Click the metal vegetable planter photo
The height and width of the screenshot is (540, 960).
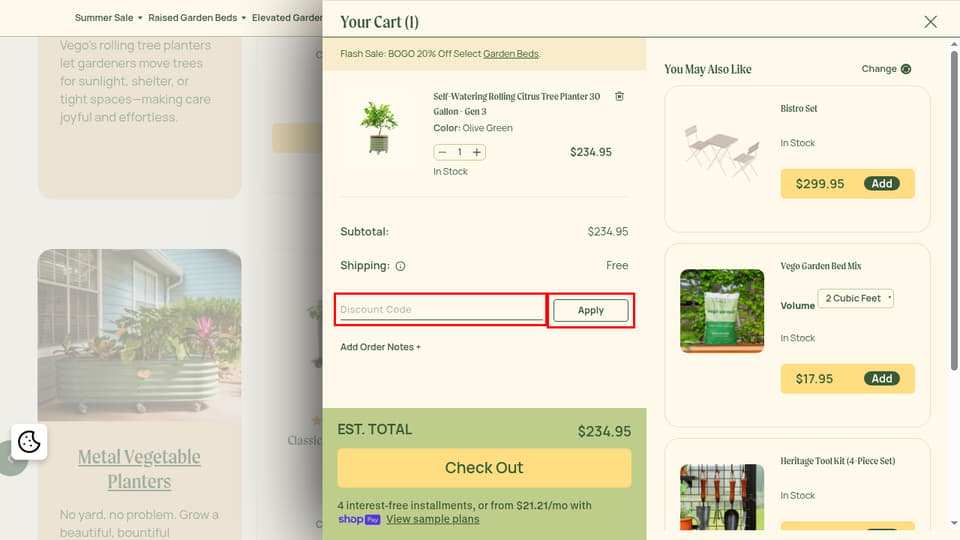[139, 335]
